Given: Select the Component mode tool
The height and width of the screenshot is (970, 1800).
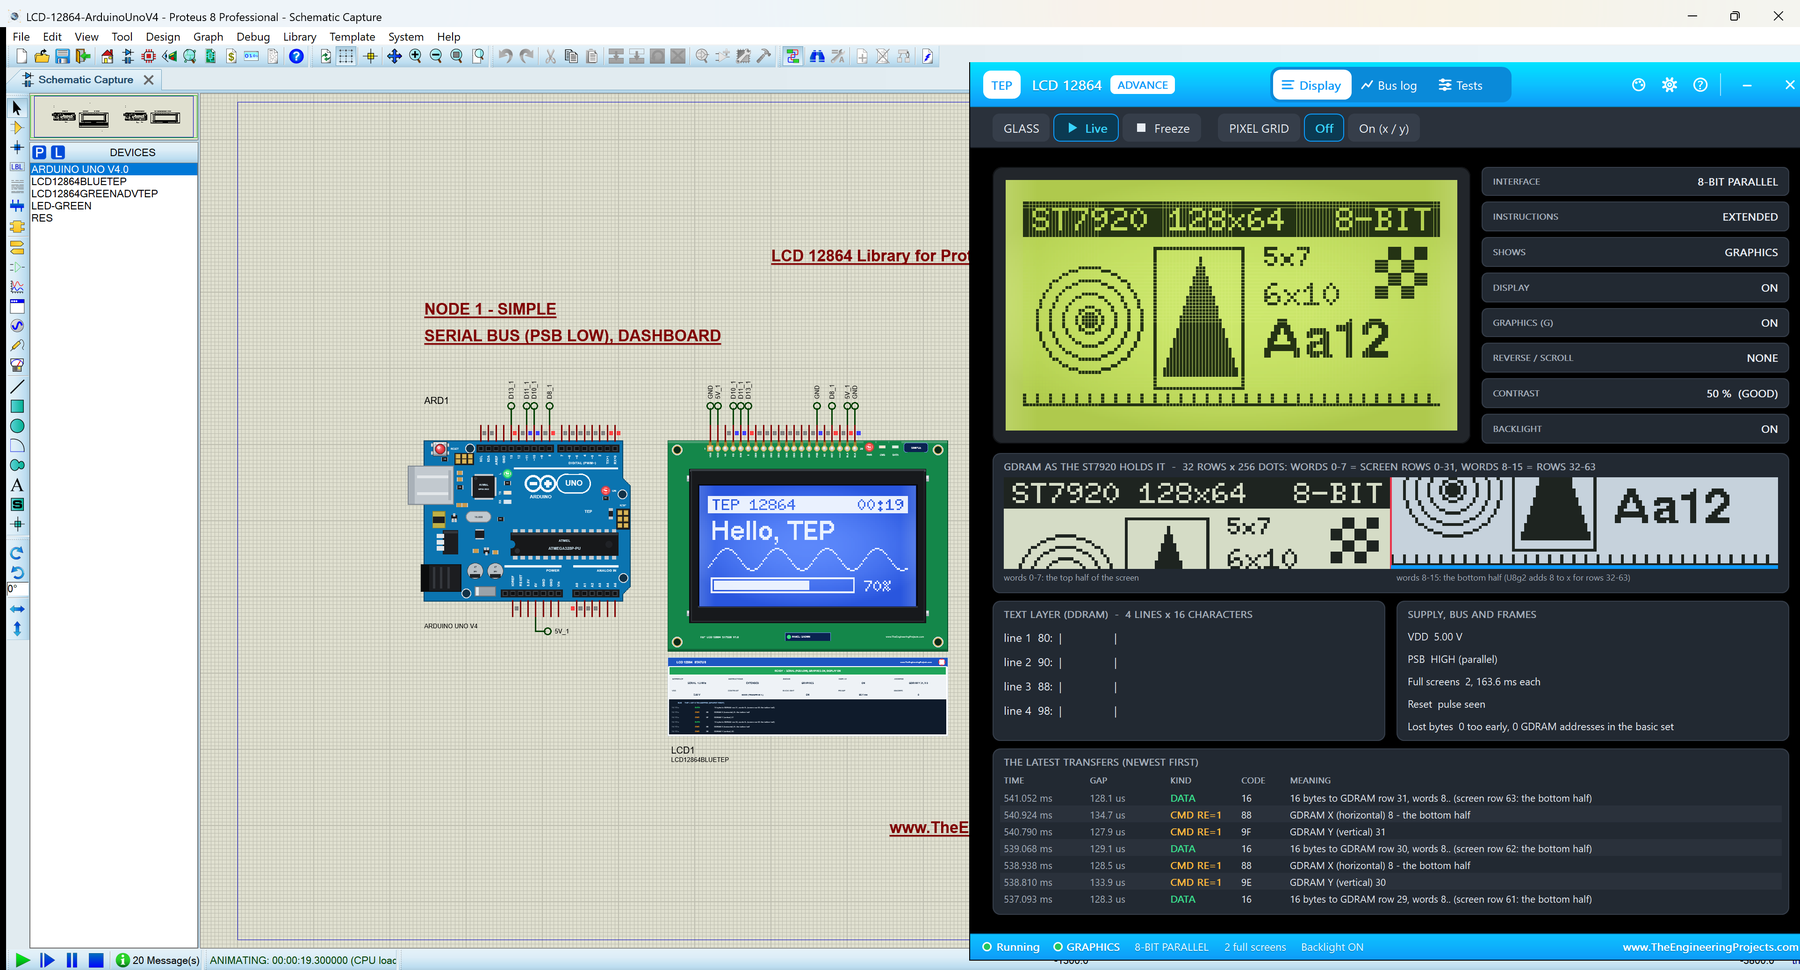Looking at the screenshot, I should (17, 128).
